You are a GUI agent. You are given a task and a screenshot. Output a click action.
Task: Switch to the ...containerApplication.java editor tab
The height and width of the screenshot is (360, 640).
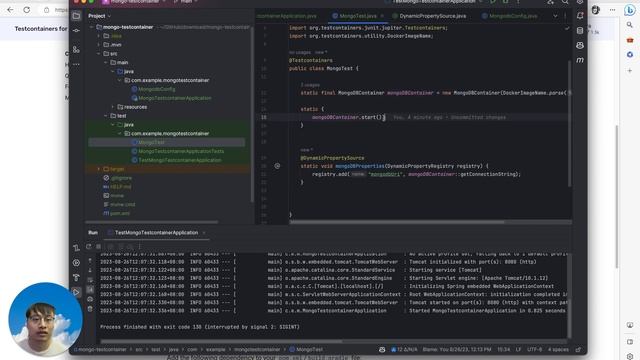point(287,16)
